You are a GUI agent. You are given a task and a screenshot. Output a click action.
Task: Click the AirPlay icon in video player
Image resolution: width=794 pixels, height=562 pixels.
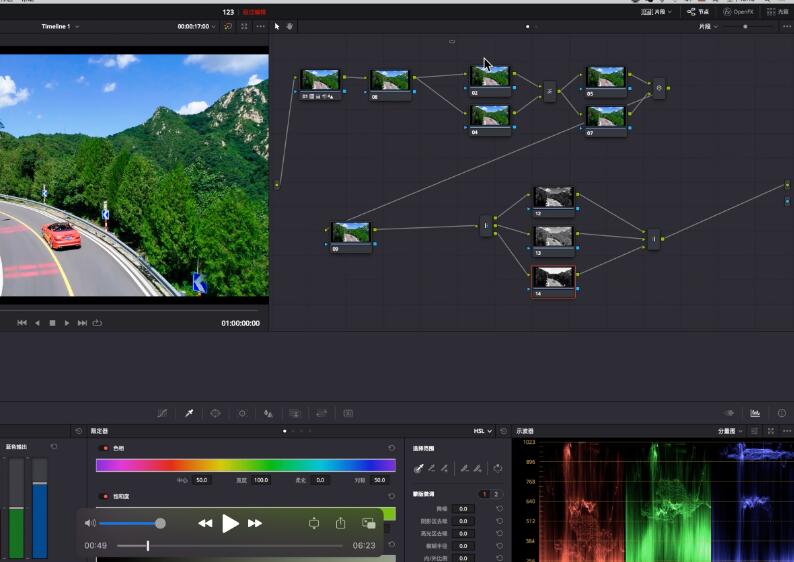pyautogui.click(x=314, y=524)
